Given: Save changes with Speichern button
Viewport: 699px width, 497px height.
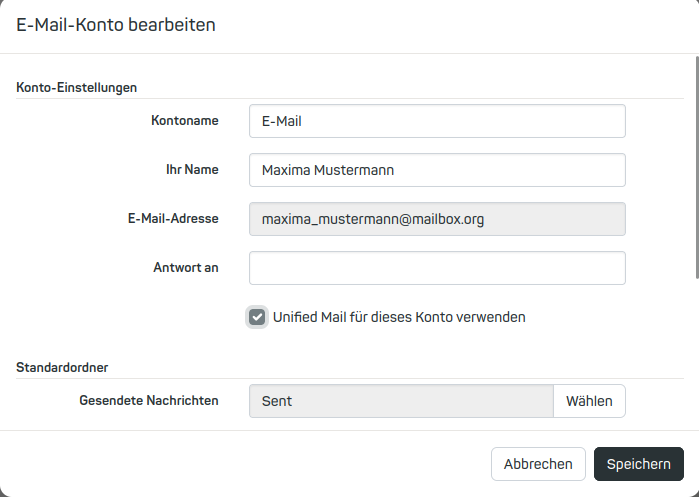Looking at the screenshot, I should (x=638, y=464).
